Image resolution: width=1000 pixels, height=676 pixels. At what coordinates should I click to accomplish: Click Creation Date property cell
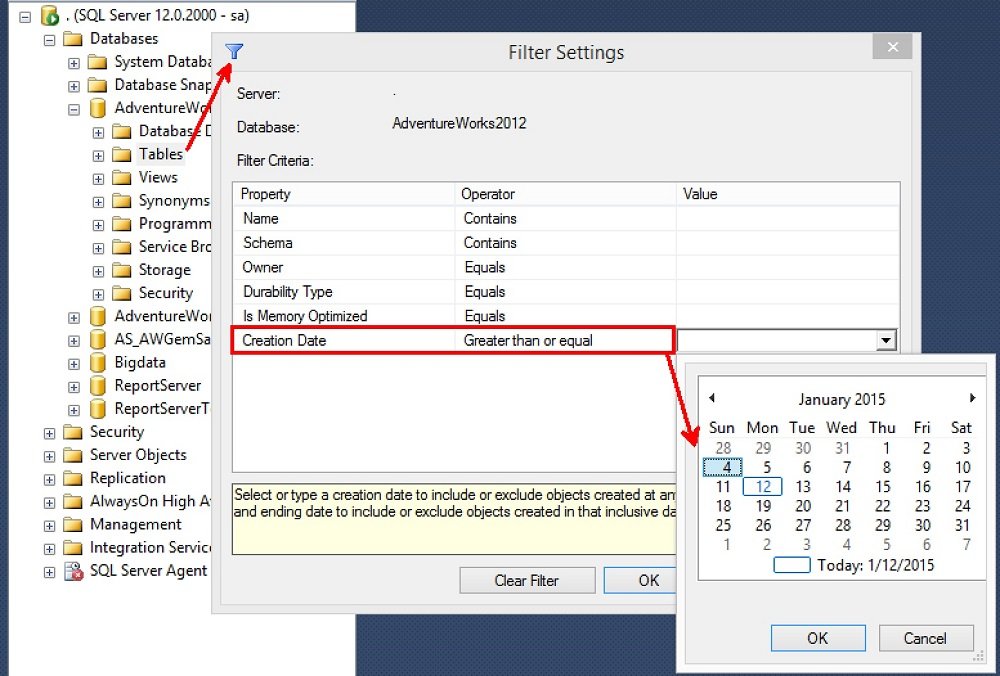point(344,340)
